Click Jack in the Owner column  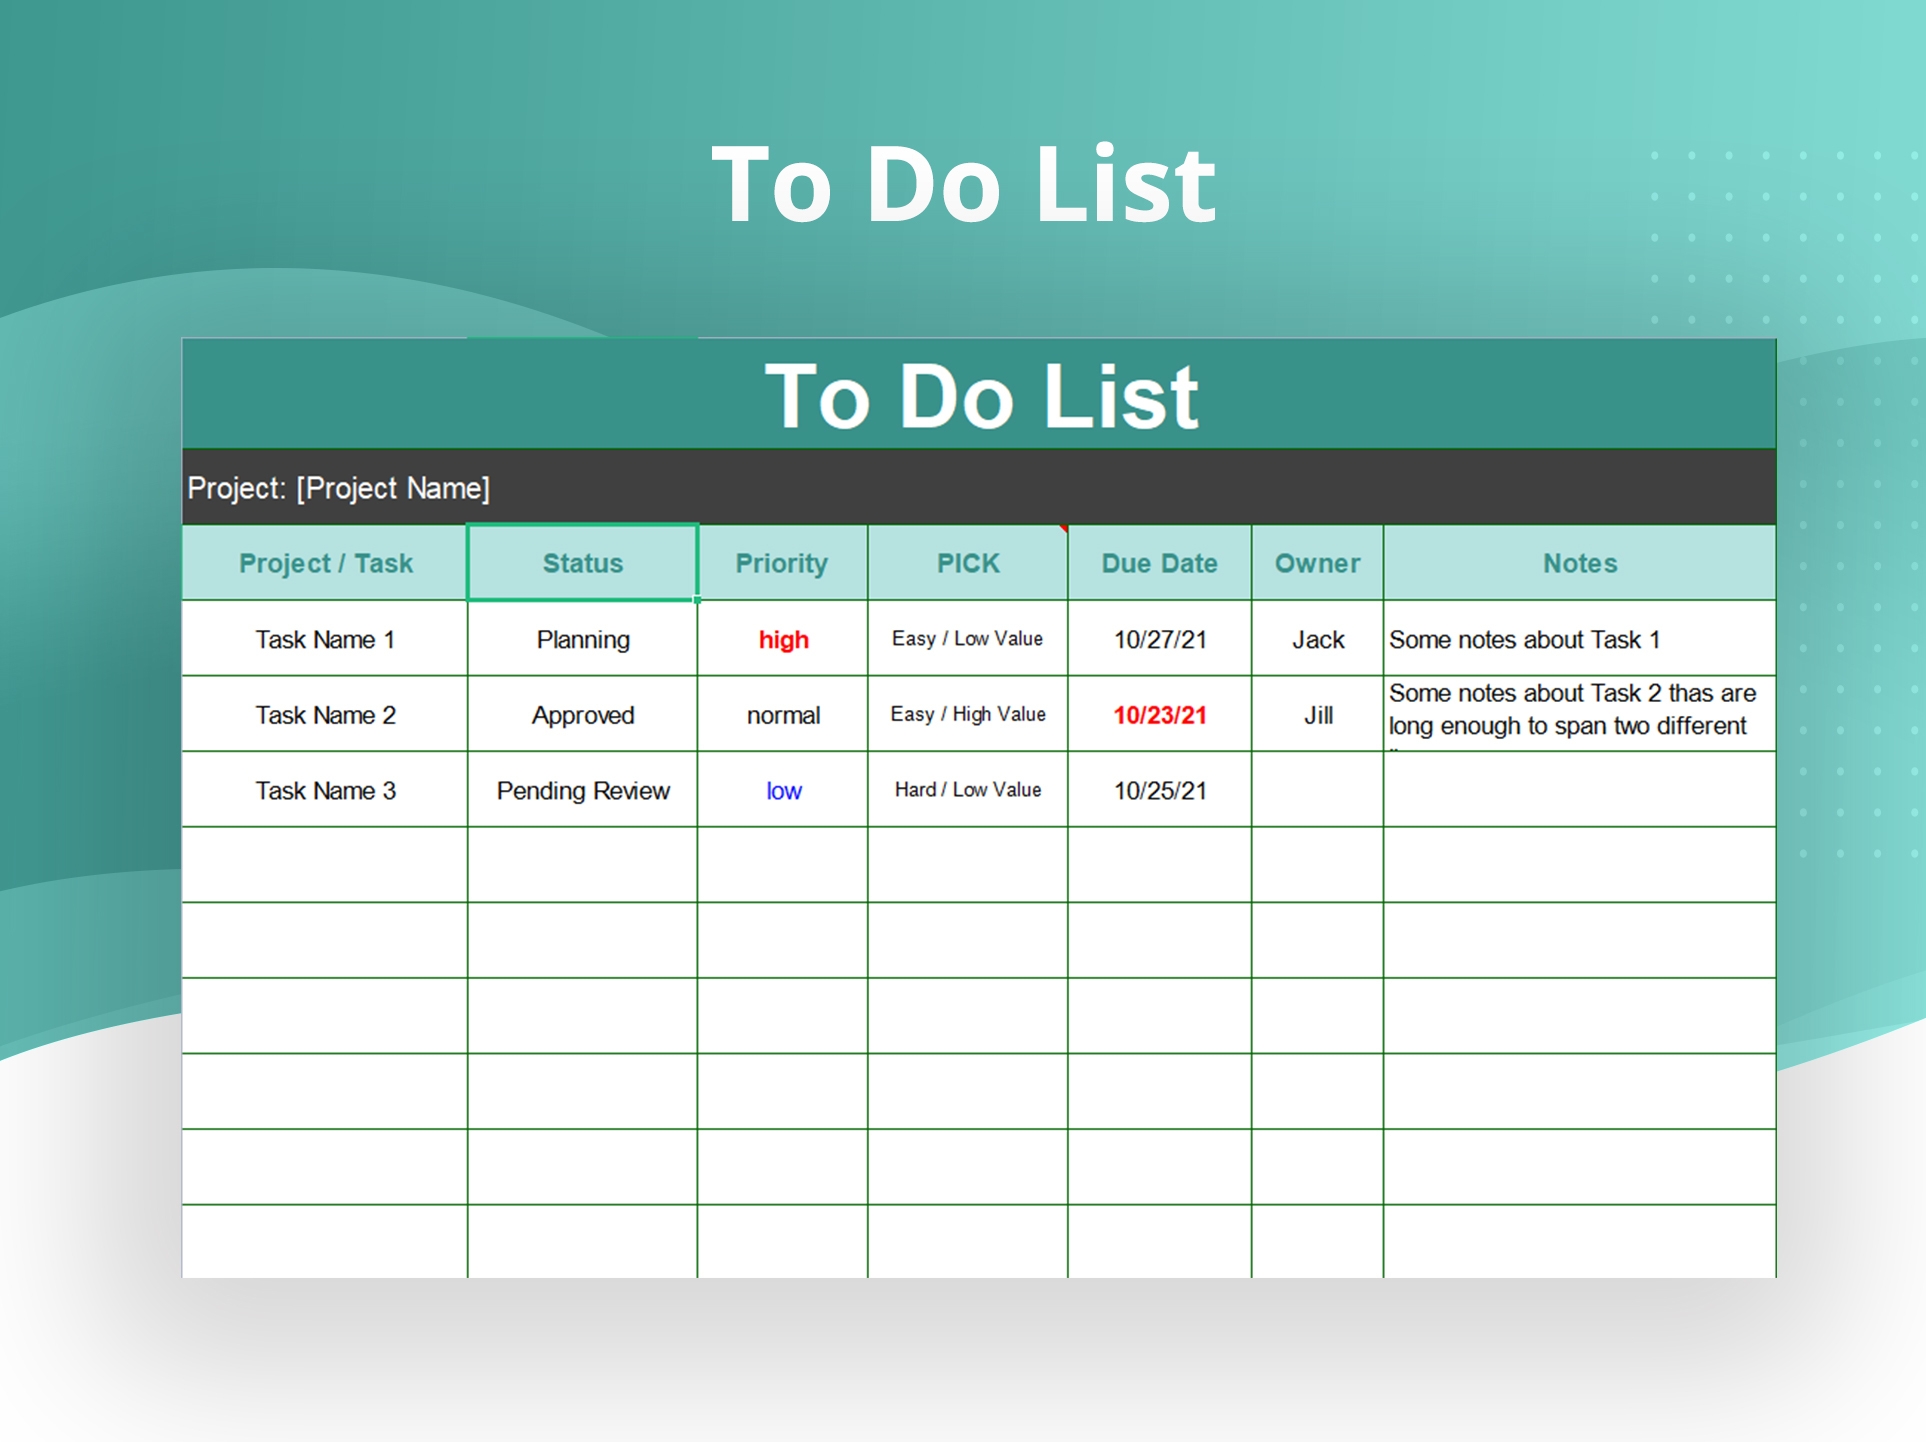(1316, 639)
